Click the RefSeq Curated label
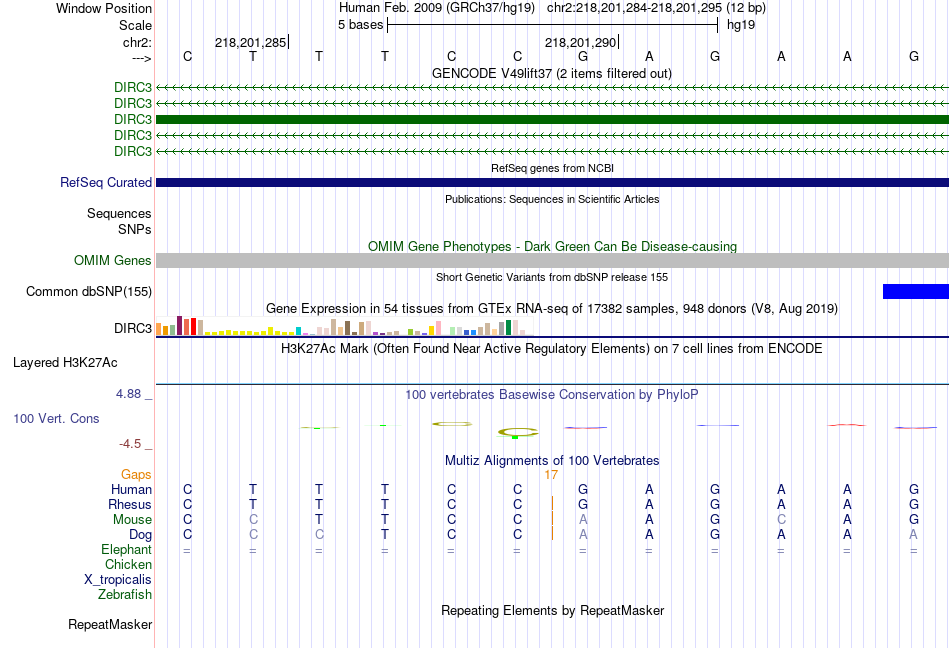 click(106, 182)
